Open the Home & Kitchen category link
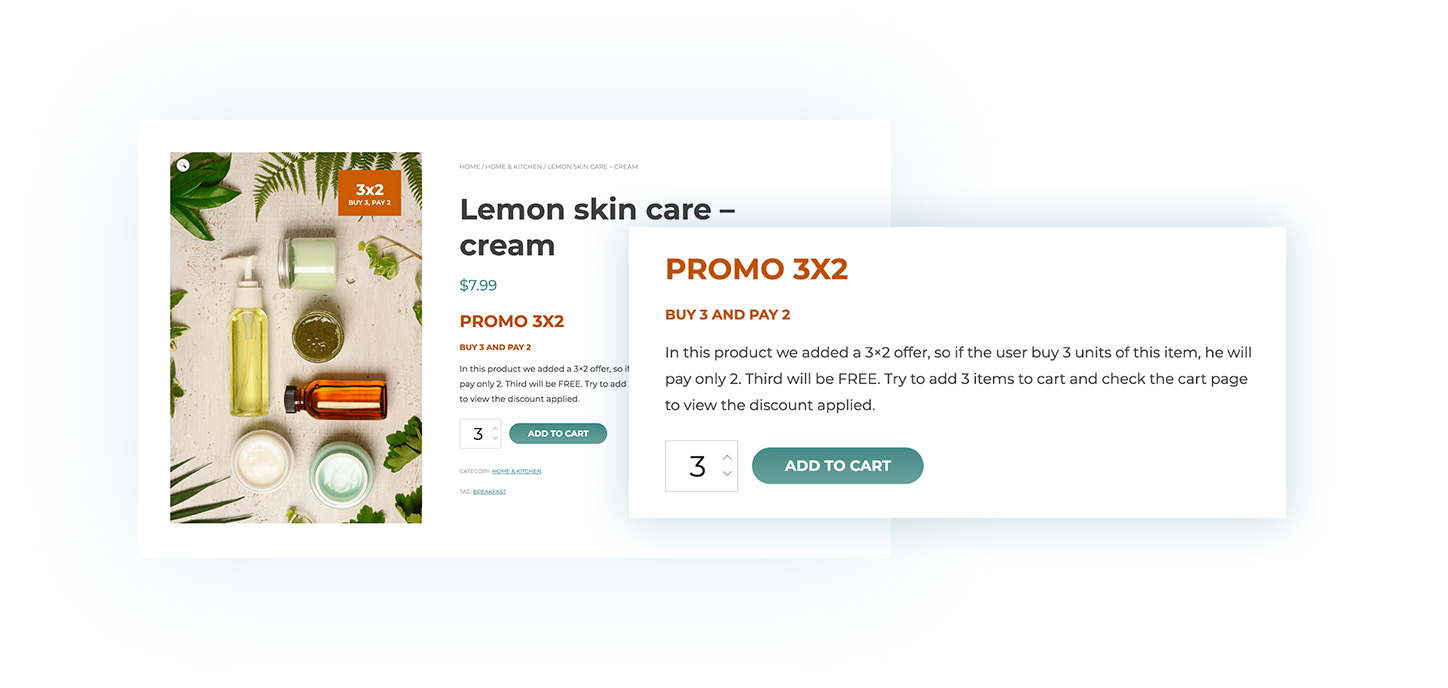Viewport: 1448px width, 688px height. 516,471
